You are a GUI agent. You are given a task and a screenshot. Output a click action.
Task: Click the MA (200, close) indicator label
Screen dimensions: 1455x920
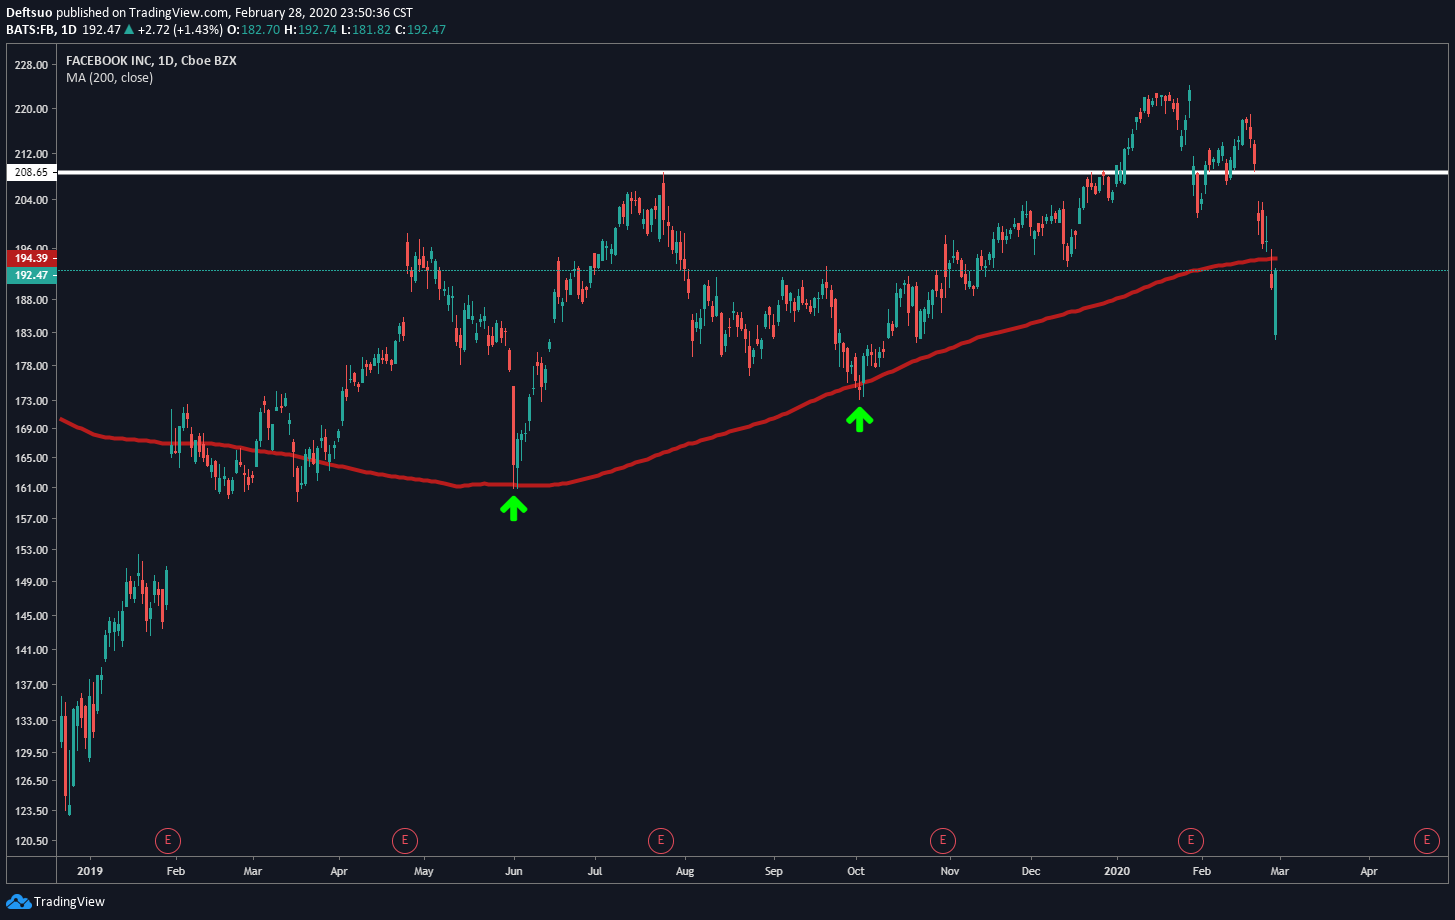click(x=110, y=77)
